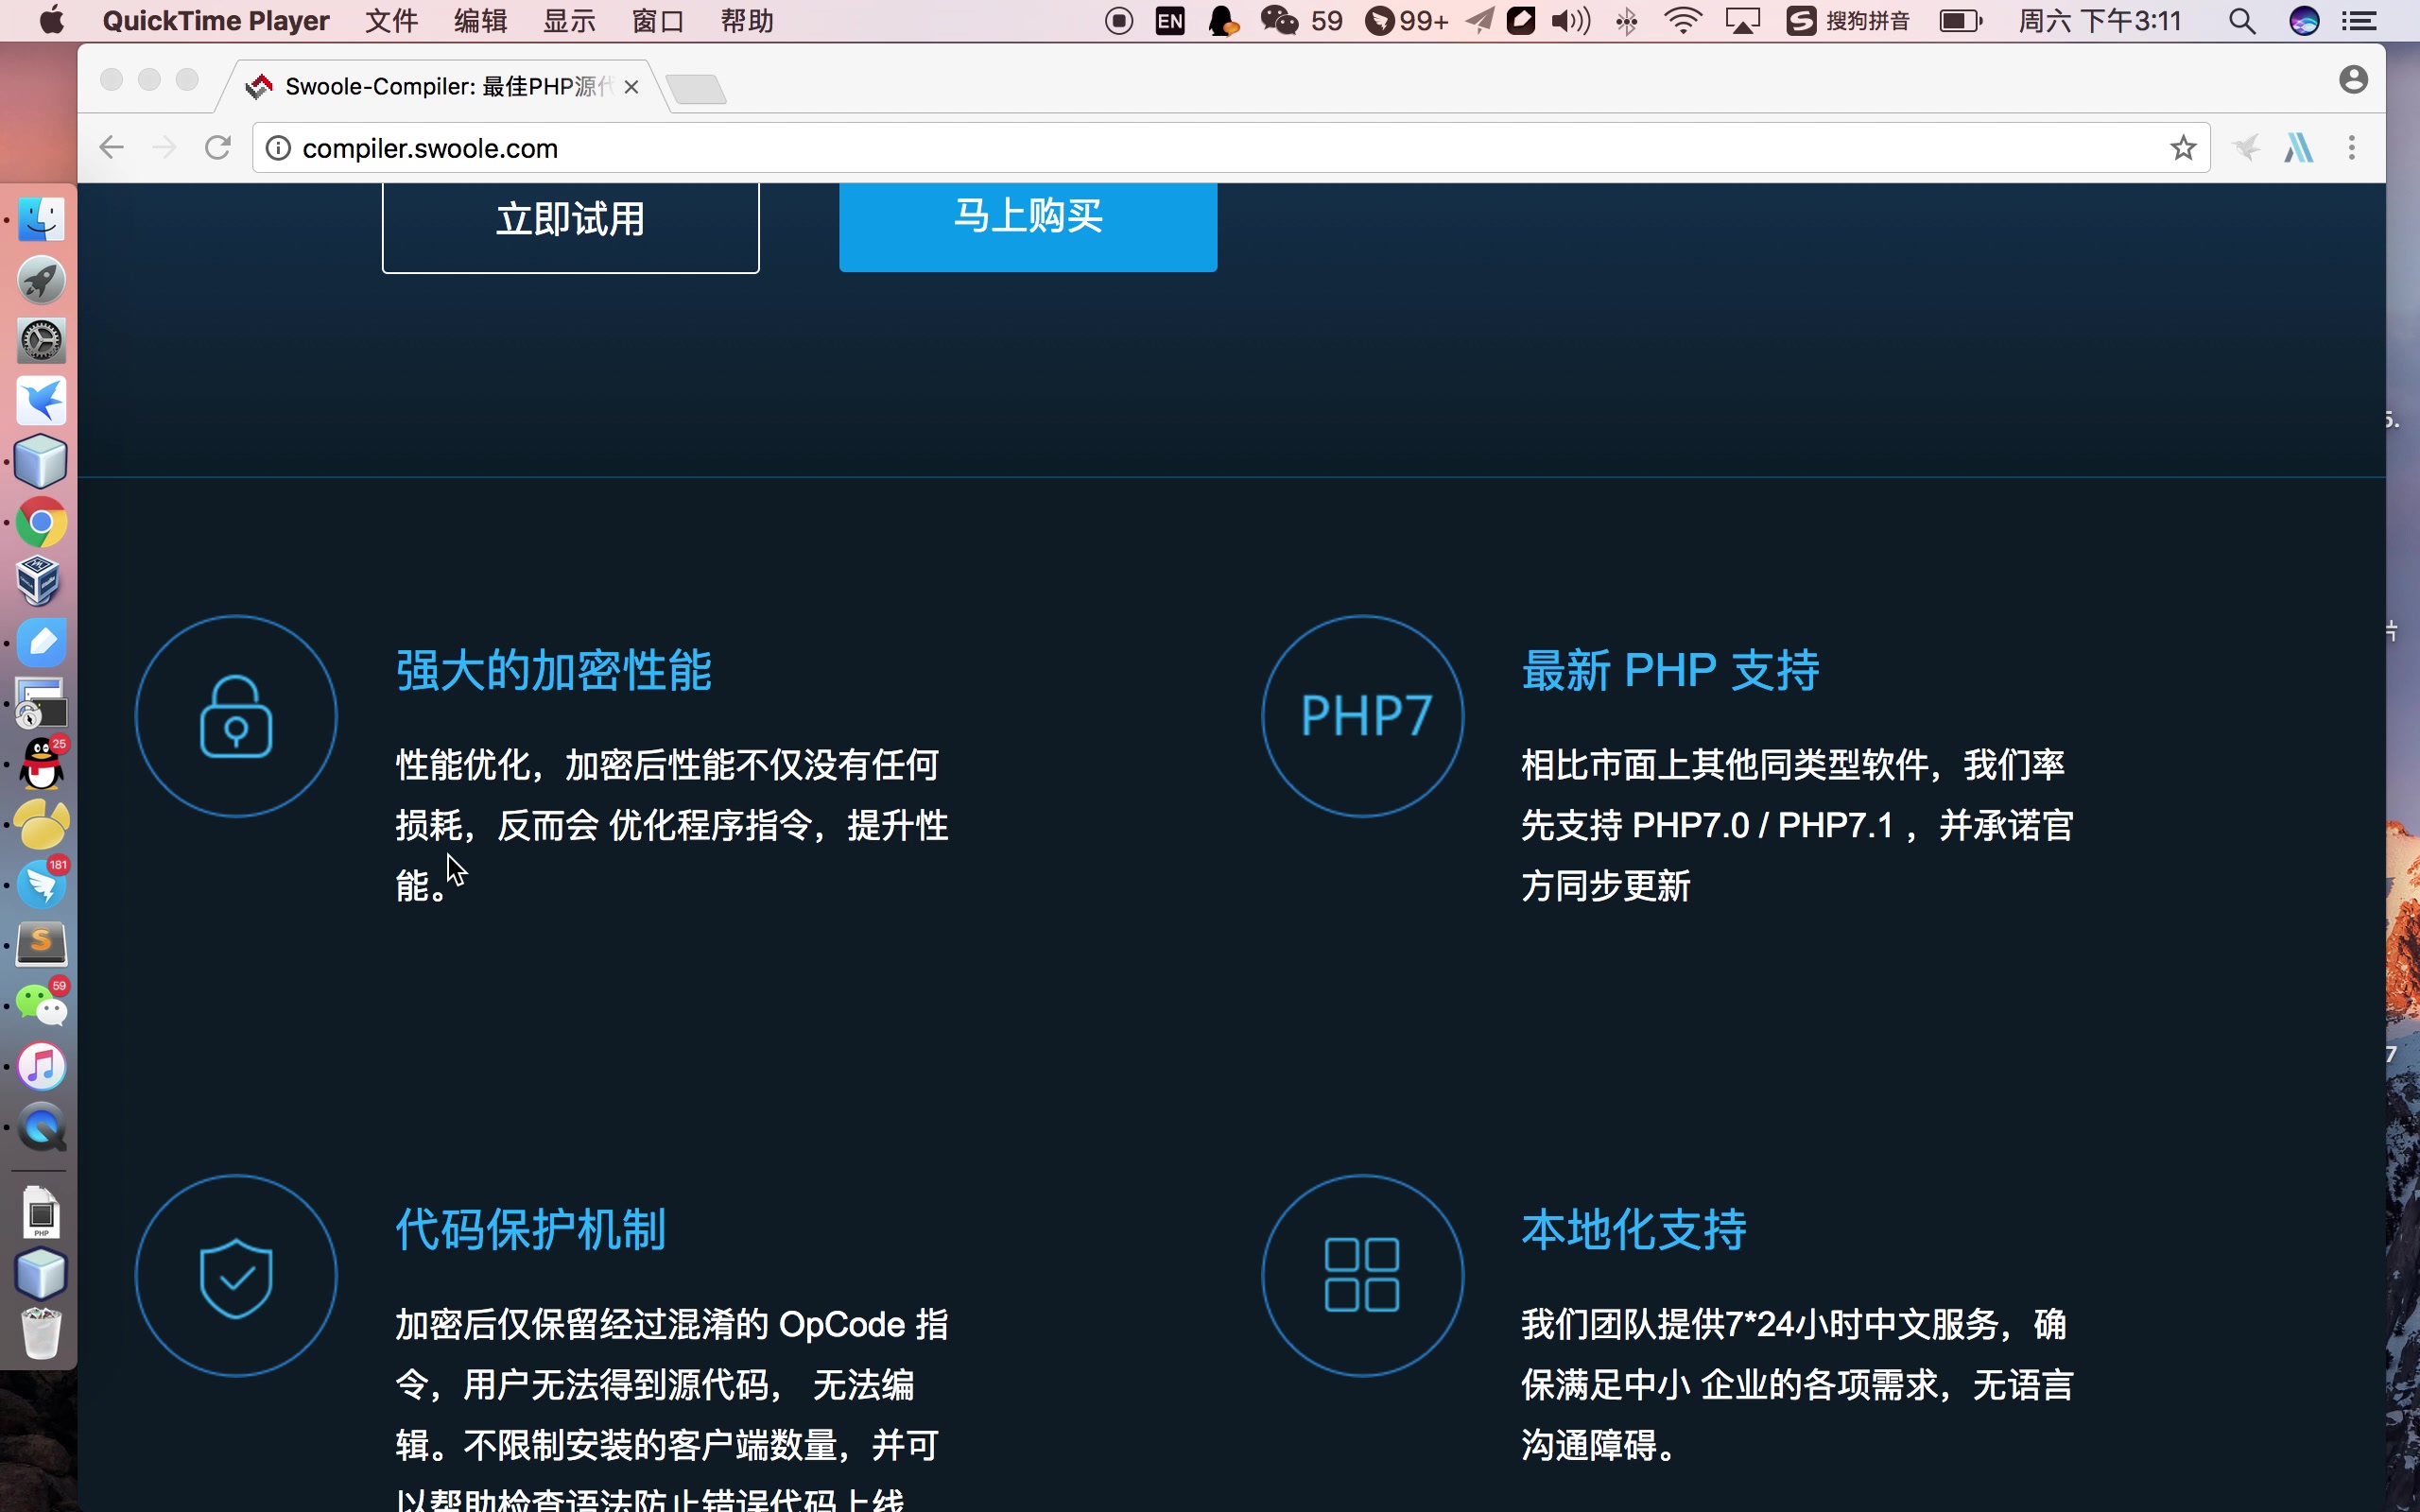
Task: Click the PHP7 circle icon
Action: (1363, 716)
